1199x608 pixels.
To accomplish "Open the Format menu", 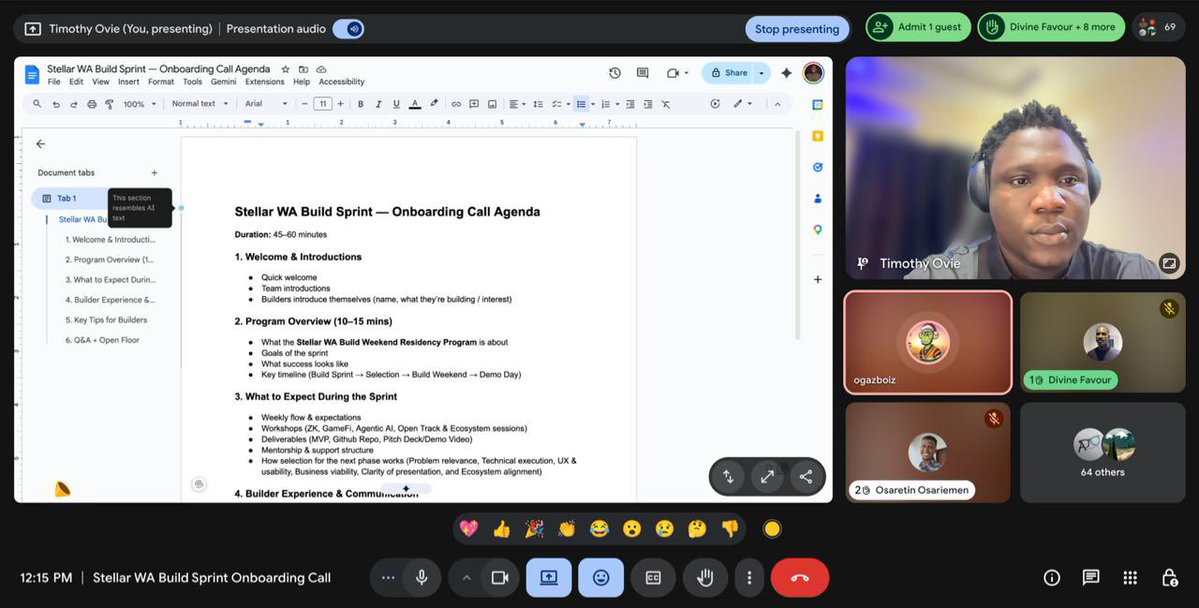I will pos(161,82).
